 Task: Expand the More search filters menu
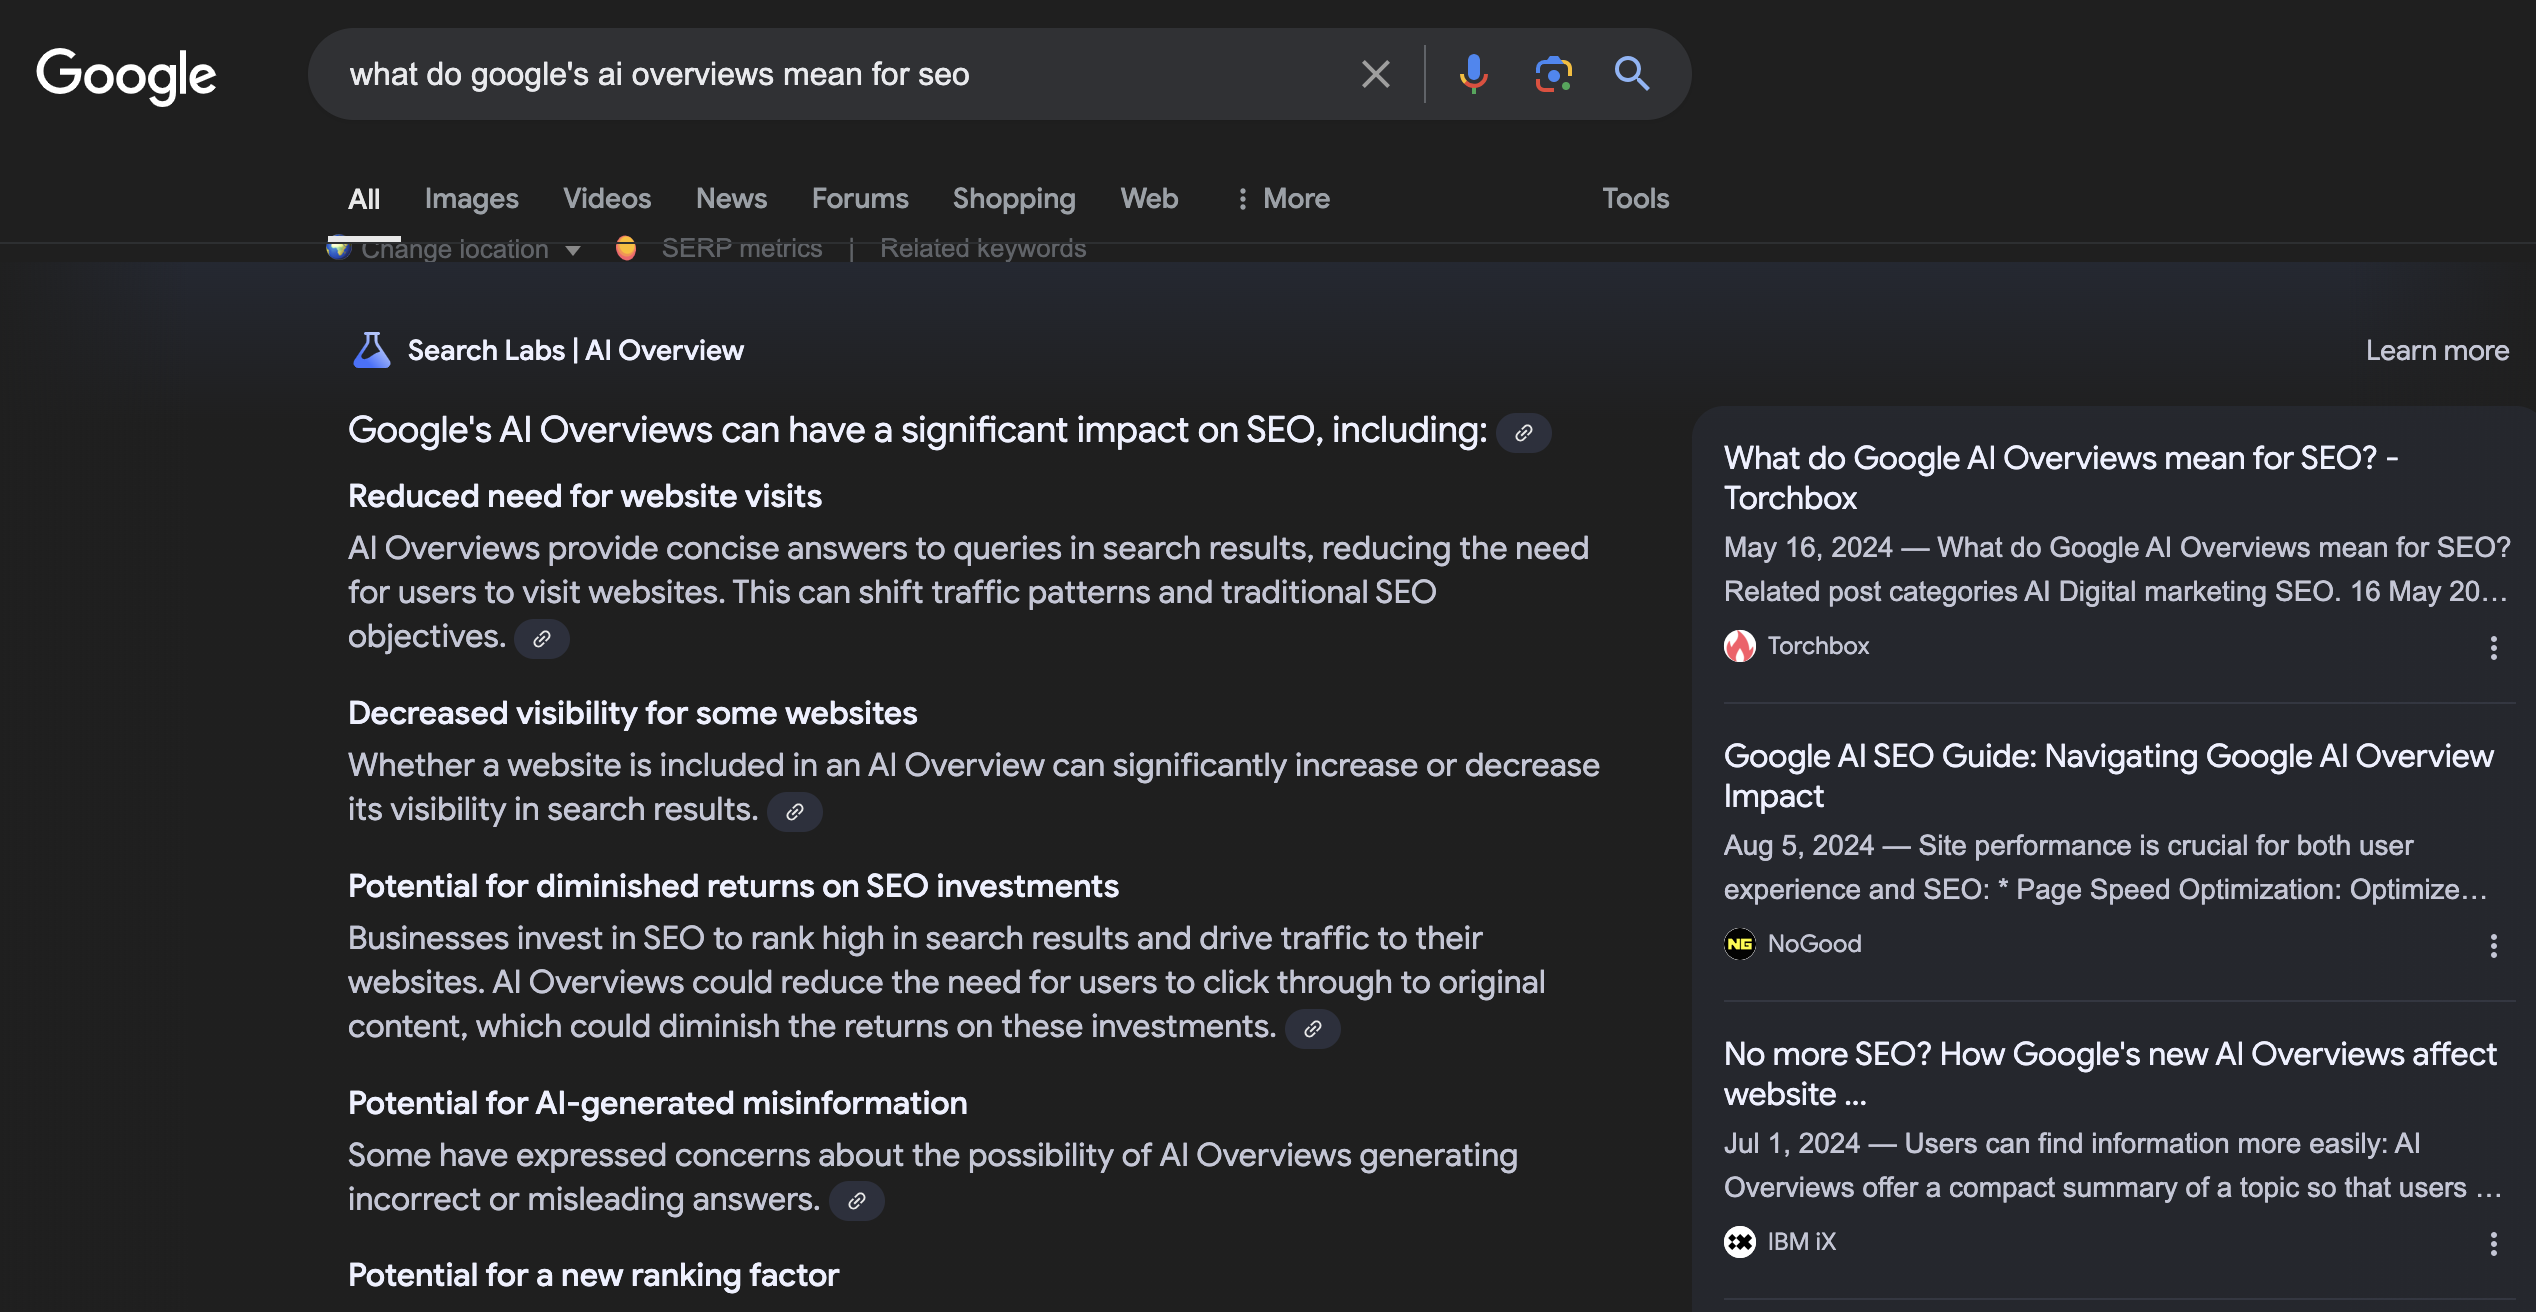click(1283, 198)
